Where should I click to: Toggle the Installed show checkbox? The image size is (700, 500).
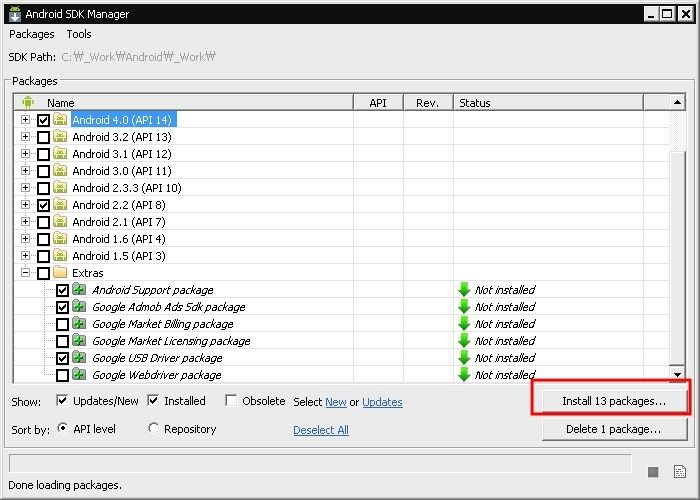point(153,400)
